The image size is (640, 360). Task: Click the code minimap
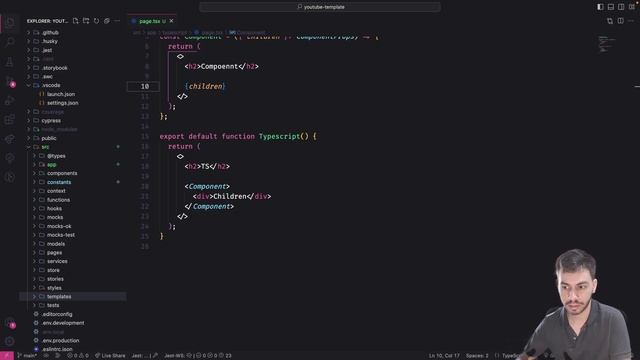click(x=608, y=44)
